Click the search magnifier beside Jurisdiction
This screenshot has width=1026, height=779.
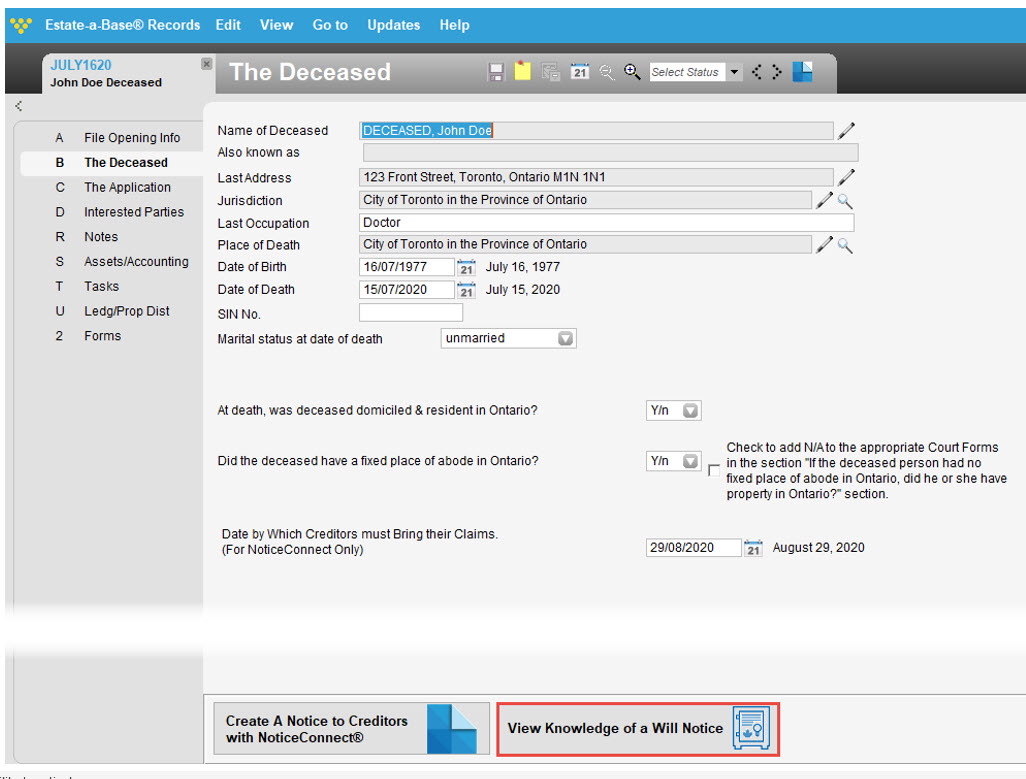(x=845, y=201)
